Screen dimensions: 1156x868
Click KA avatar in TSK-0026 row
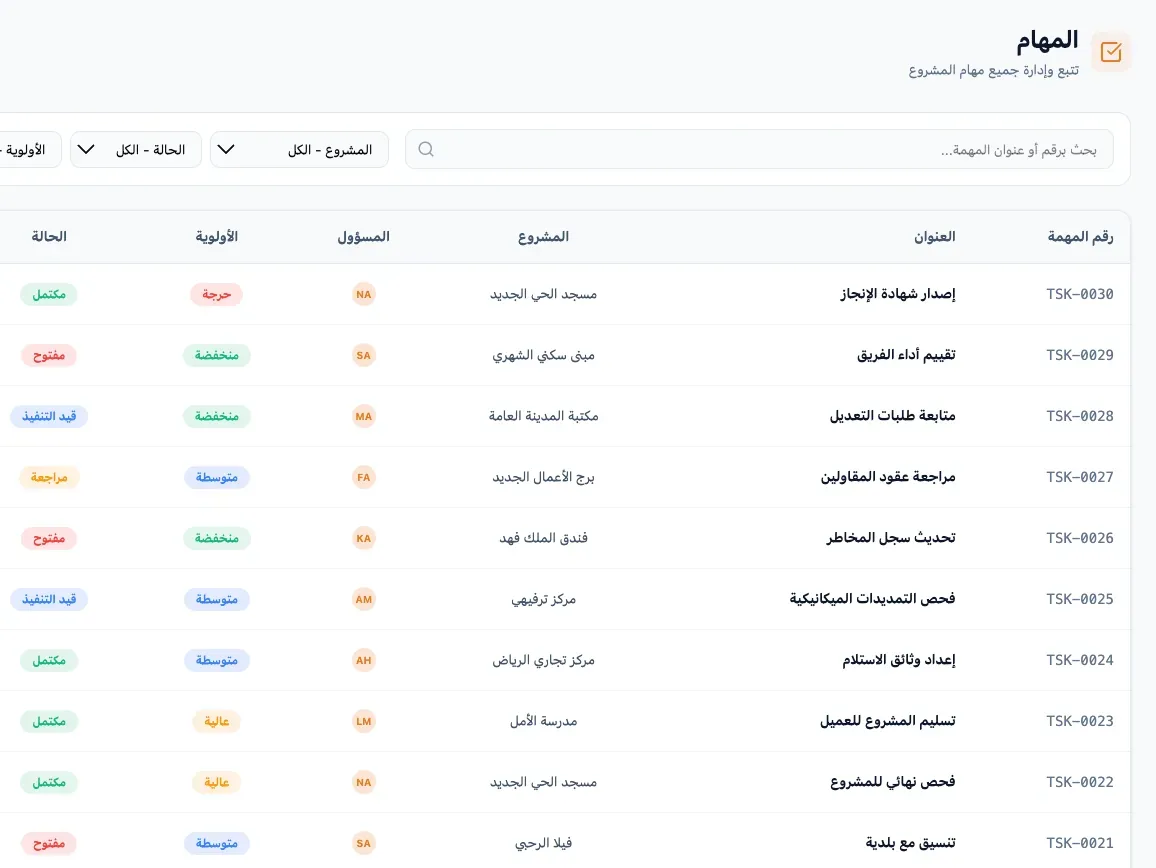coord(363,538)
